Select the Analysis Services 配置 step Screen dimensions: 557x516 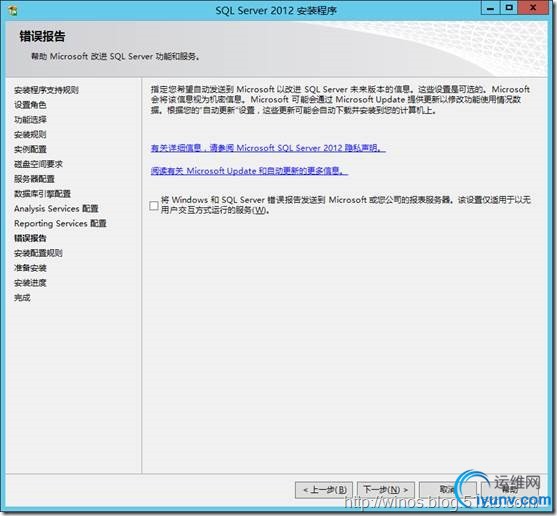coord(56,209)
